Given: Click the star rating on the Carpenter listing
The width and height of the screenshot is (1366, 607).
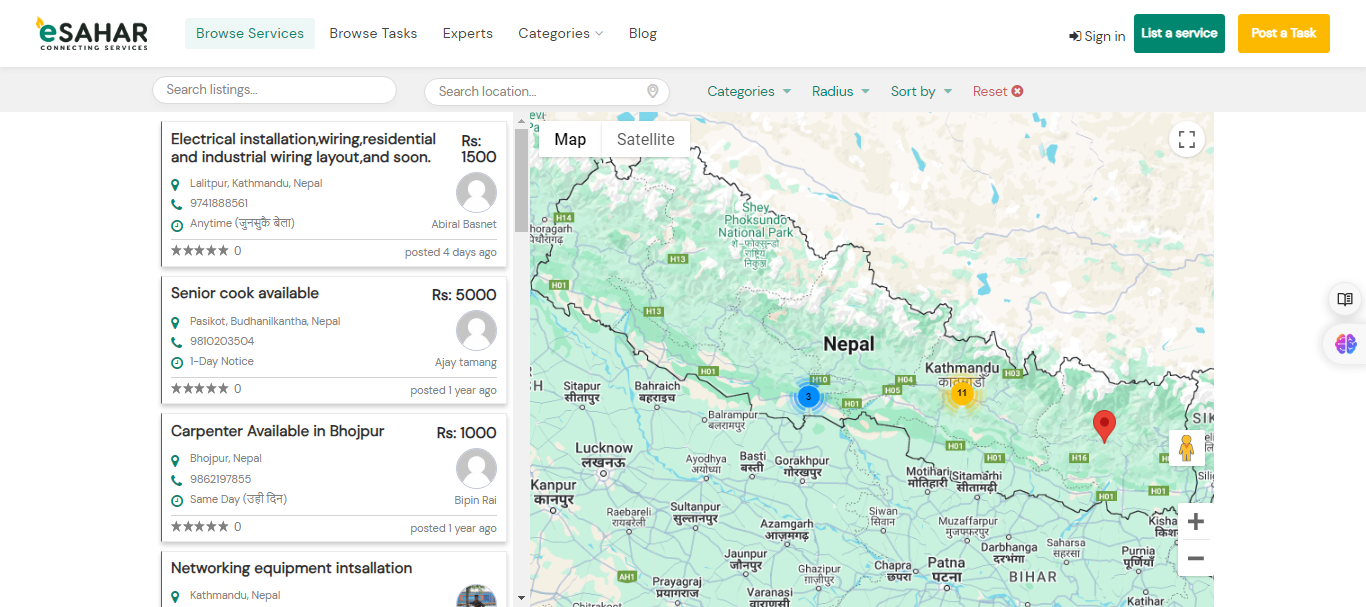Looking at the screenshot, I should coord(200,527).
